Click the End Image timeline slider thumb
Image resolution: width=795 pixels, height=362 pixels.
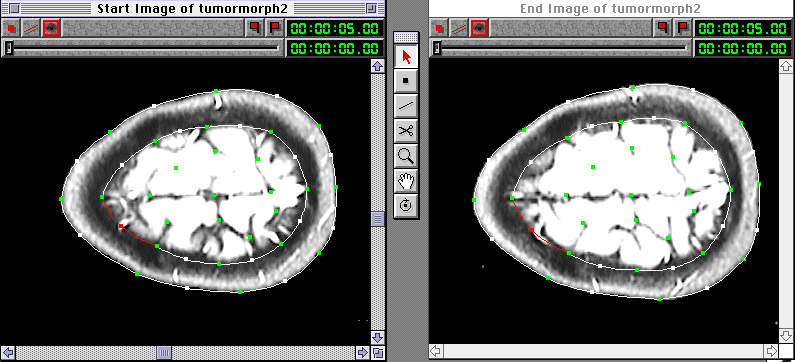tap(436, 48)
